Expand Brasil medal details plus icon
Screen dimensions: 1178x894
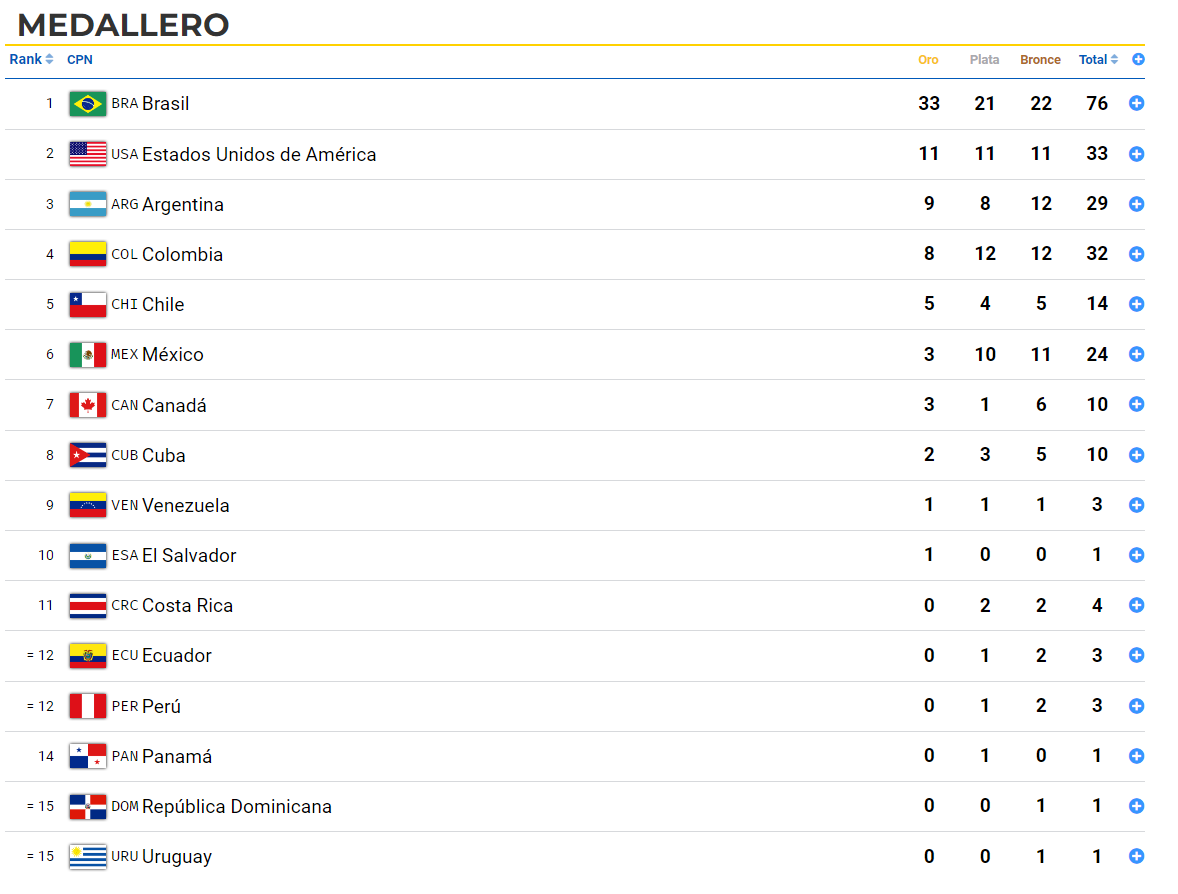1136,104
